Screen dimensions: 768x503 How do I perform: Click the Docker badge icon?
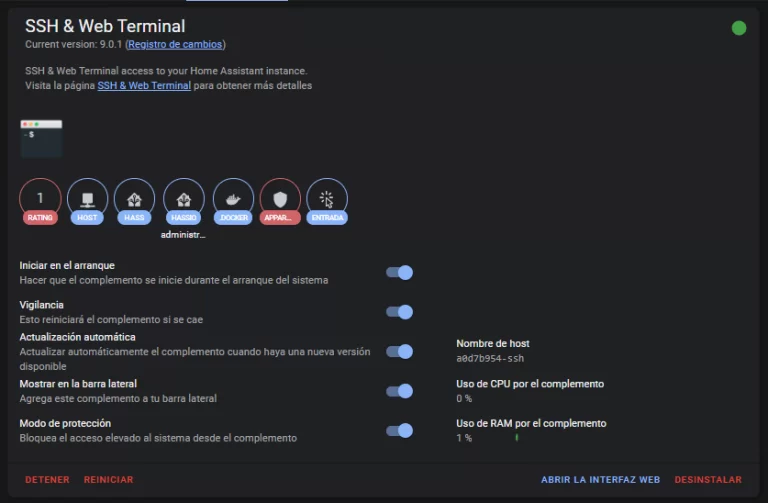click(233, 199)
